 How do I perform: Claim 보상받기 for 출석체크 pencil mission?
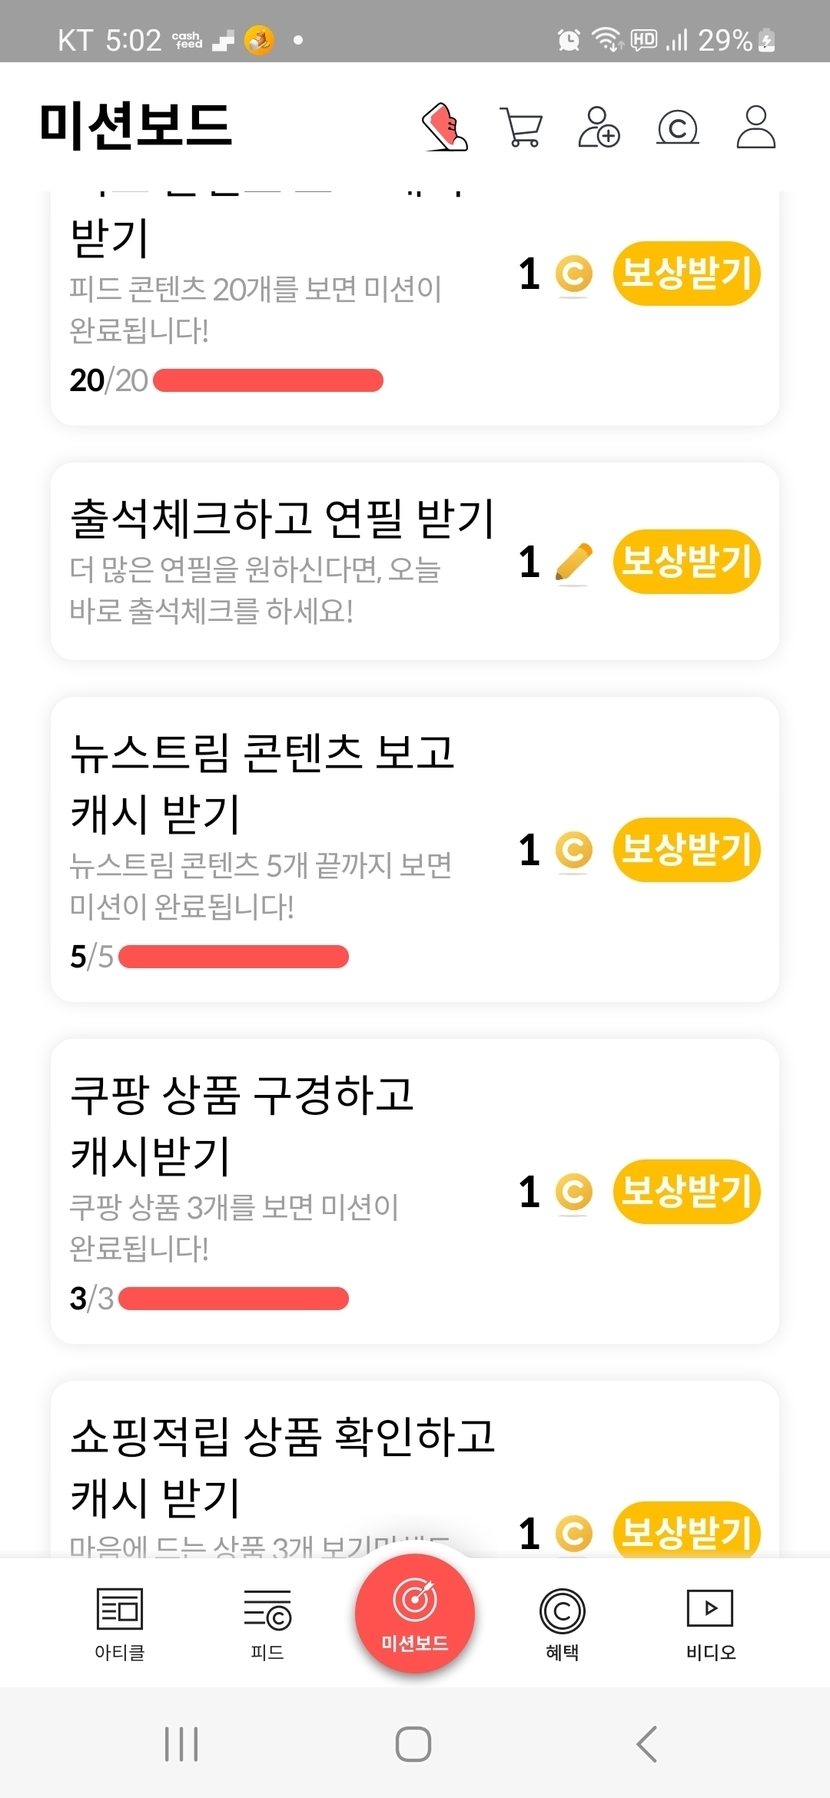coord(686,561)
